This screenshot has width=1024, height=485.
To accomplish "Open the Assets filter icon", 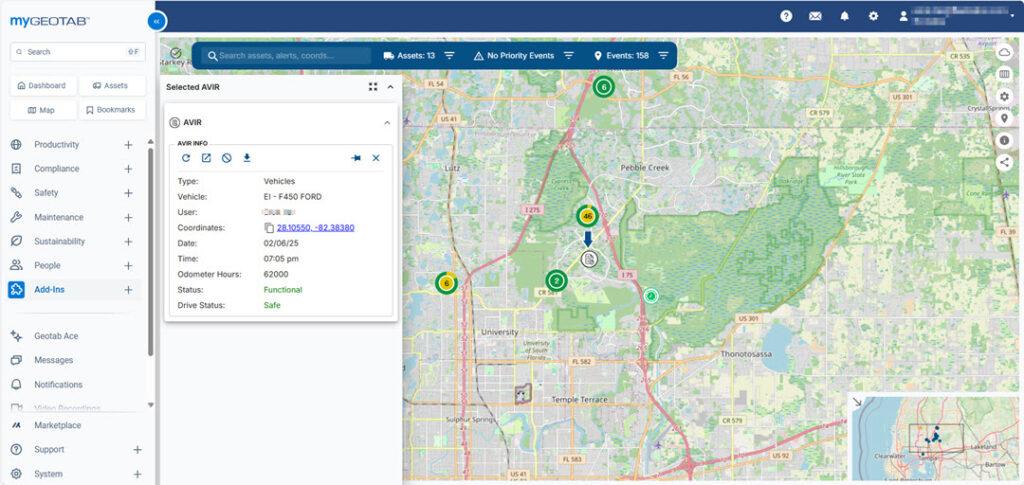I will (x=449, y=55).
